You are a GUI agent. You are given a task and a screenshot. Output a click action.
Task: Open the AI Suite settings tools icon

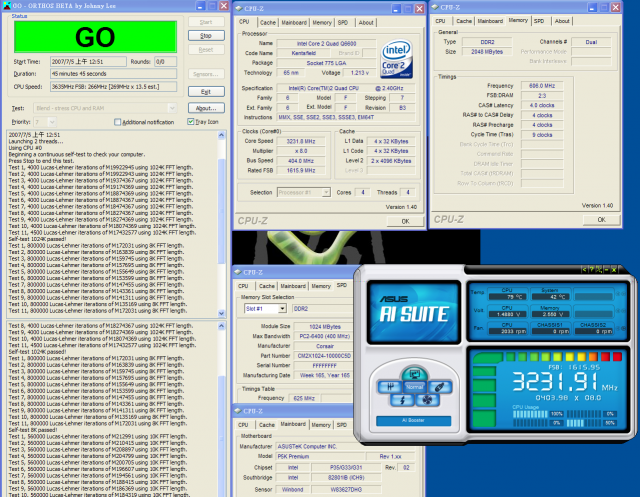599,269
